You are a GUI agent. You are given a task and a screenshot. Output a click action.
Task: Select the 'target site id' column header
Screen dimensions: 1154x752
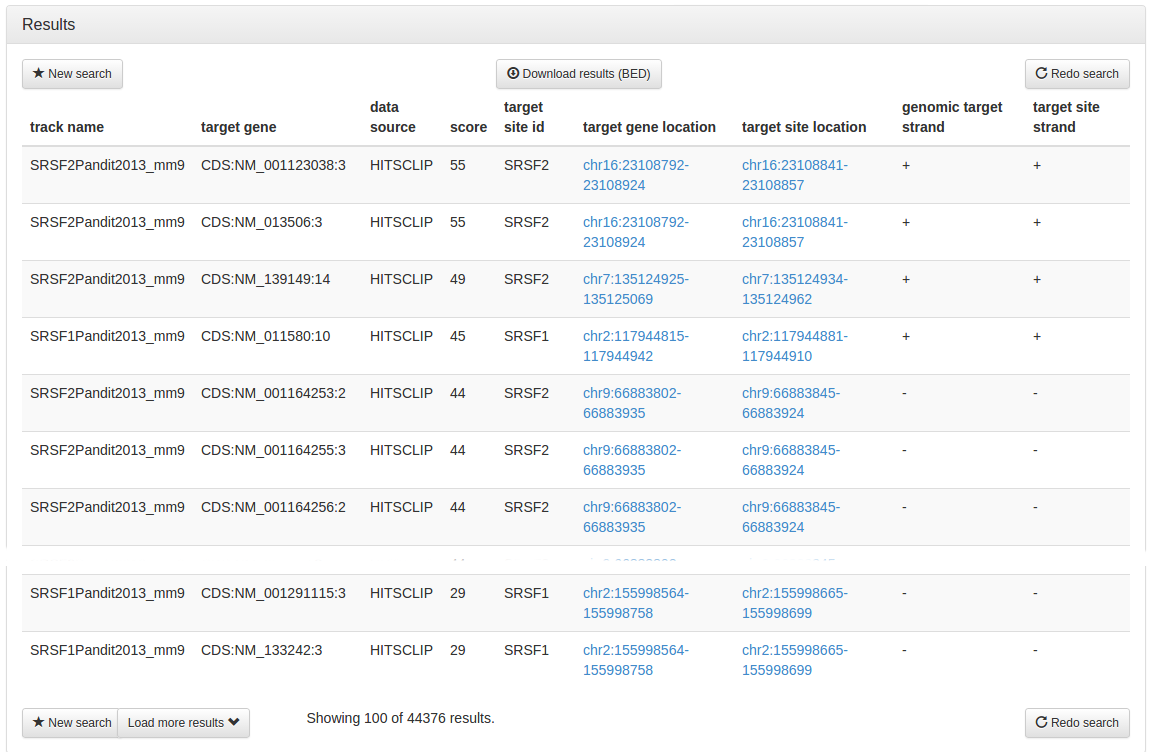(524, 117)
